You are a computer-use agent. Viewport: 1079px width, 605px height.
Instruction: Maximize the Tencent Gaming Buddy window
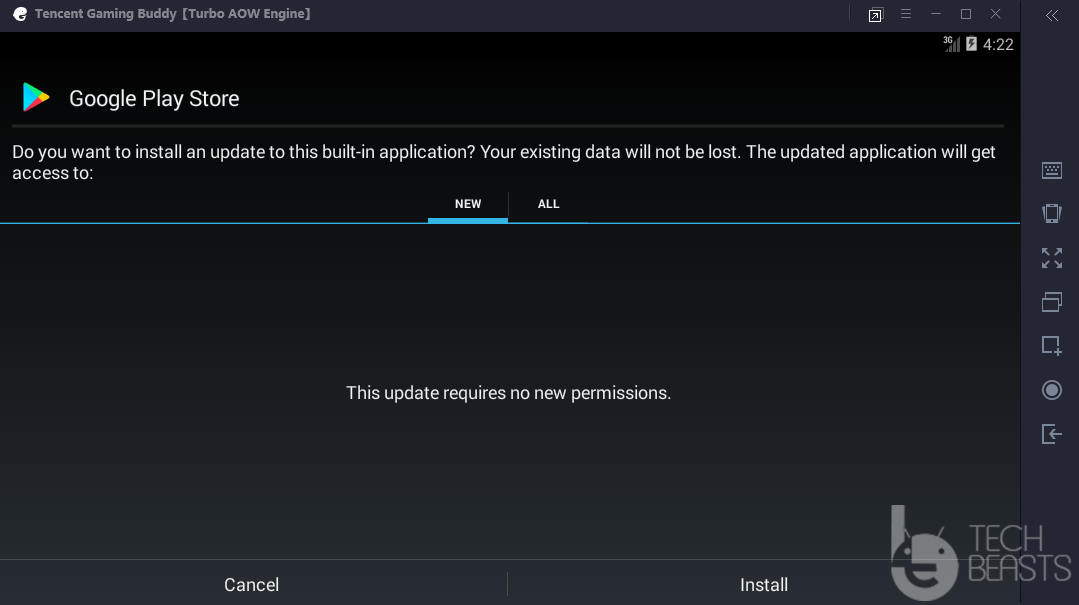965,14
